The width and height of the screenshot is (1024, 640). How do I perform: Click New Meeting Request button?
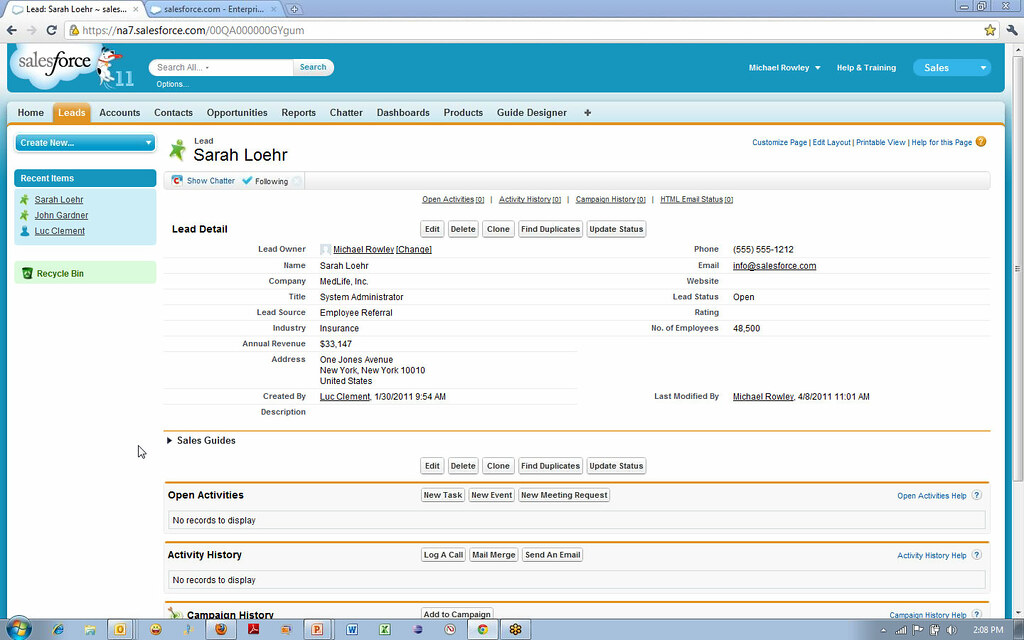tap(564, 495)
